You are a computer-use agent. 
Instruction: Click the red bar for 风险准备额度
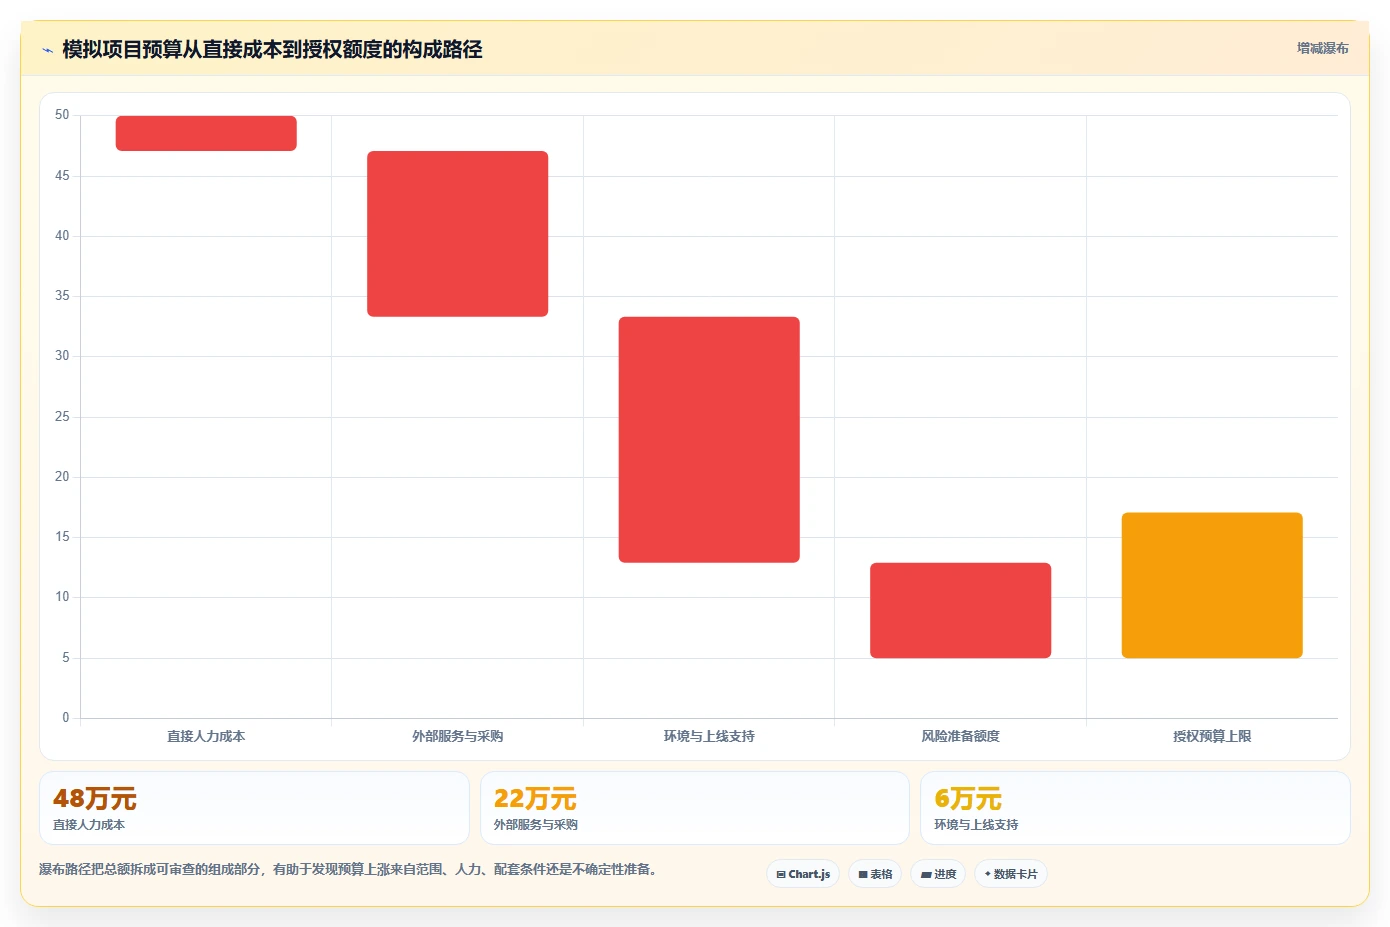pyautogui.click(x=960, y=610)
